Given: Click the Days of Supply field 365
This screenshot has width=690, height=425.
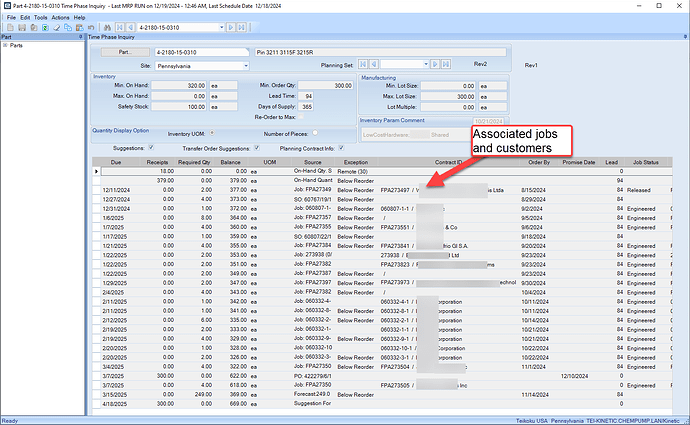Looking at the screenshot, I should click(x=305, y=106).
